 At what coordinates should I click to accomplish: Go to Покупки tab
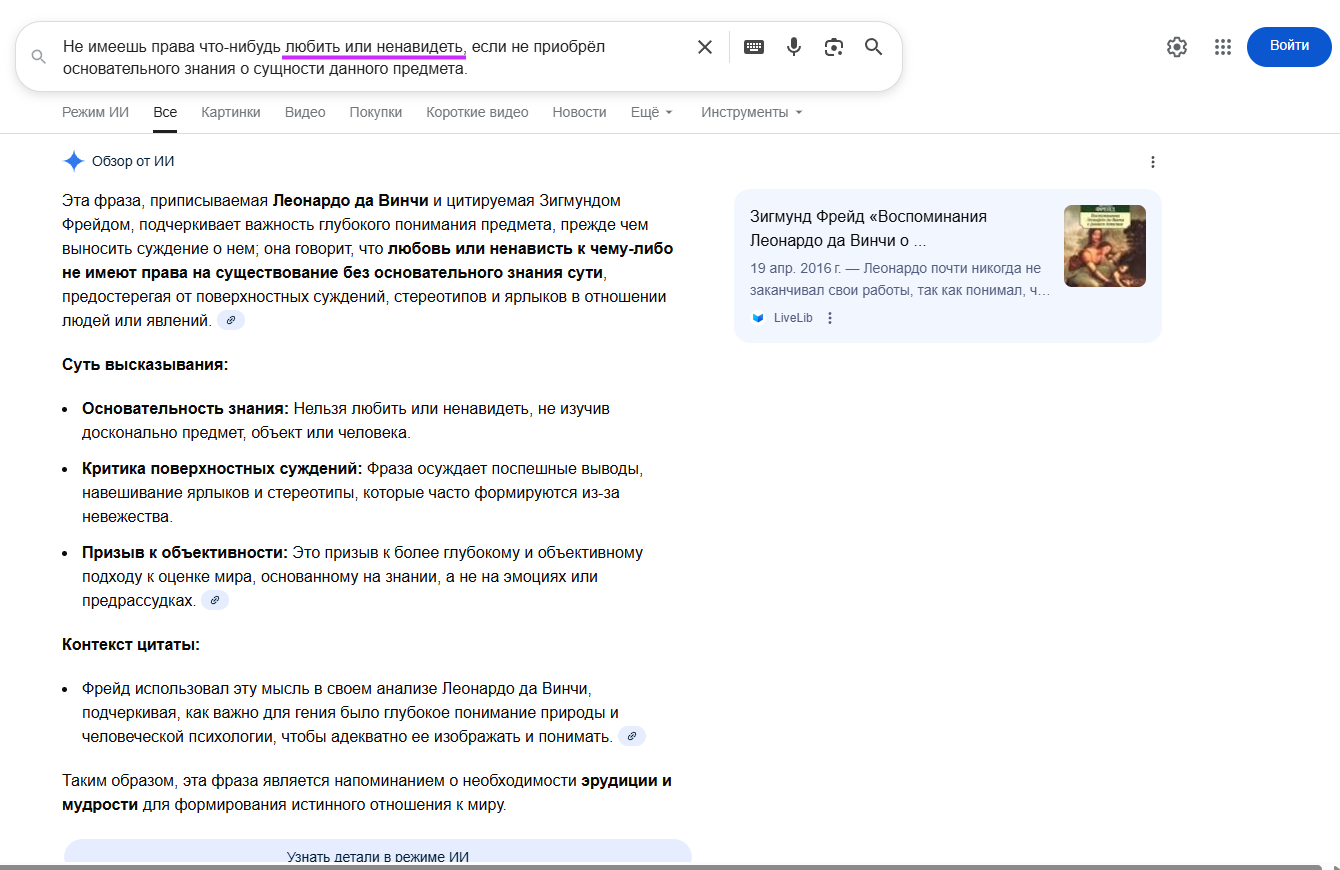tap(376, 112)
